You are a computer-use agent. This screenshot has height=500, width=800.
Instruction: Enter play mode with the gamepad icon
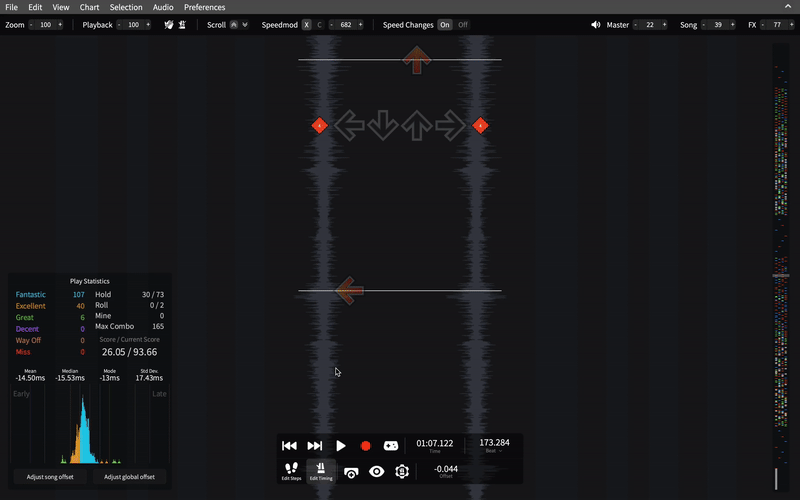pyautogui.click(x=391, y=446)
